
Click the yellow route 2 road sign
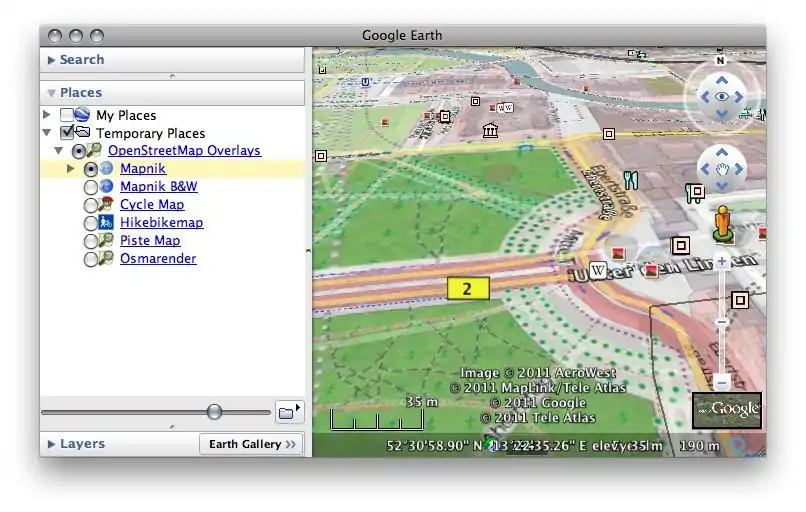[466, 290]
